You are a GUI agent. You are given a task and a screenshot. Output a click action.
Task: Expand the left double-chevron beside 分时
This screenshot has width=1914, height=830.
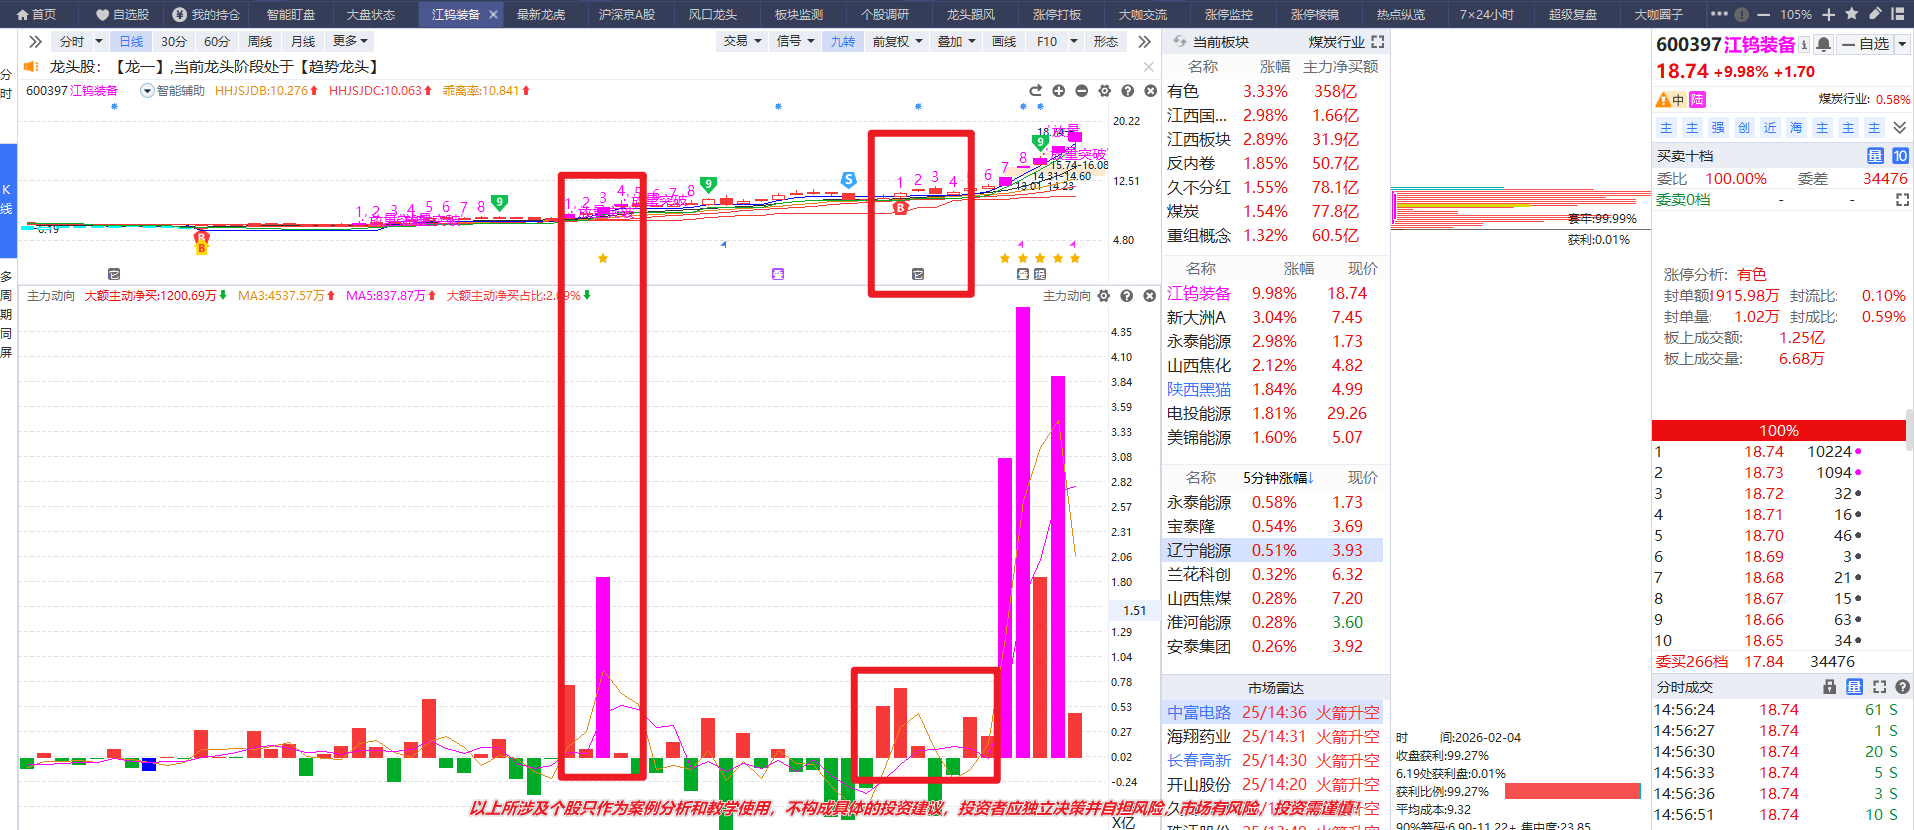coord(35,41)
